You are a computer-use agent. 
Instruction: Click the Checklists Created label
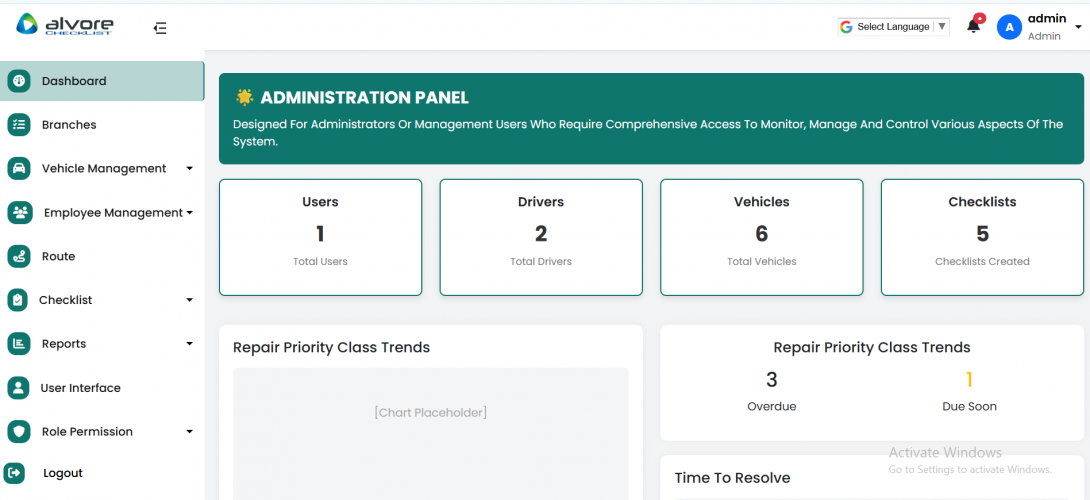(x=982, y=261)
